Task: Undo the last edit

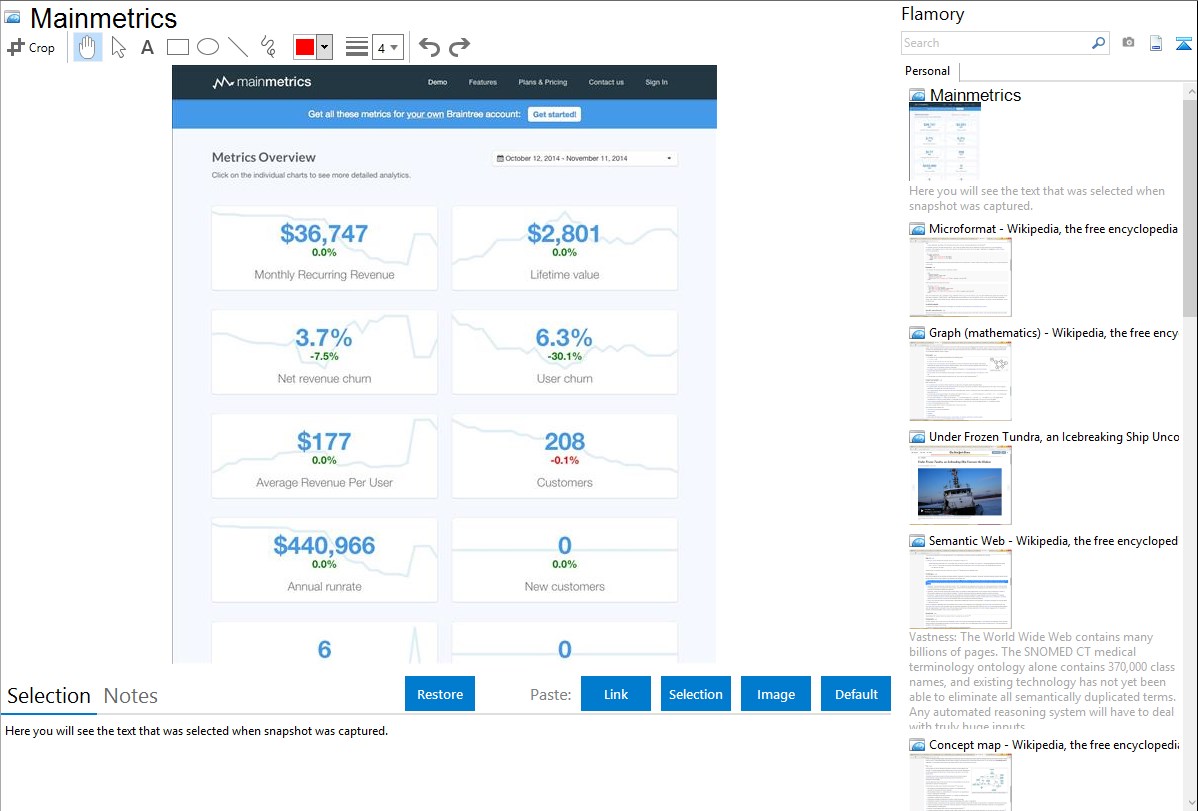Action: [429, 47]
